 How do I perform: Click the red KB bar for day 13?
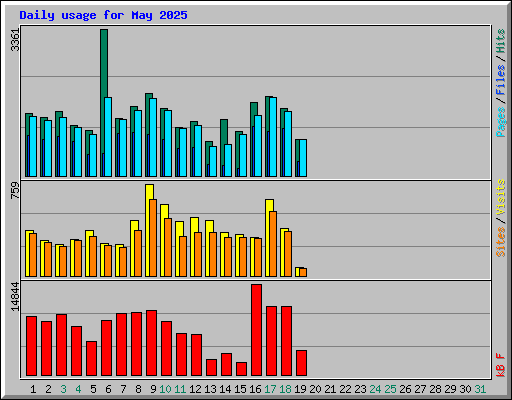coord(211,367)
